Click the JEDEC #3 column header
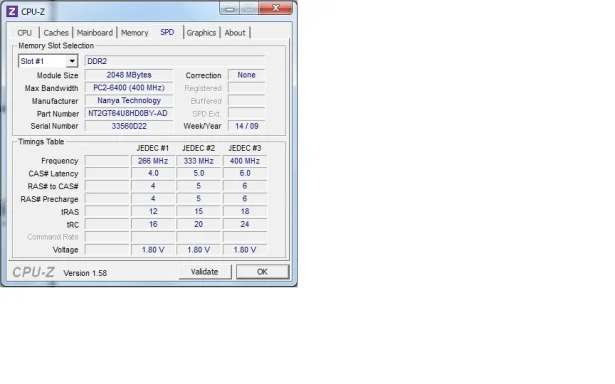 tap(245, 148)
